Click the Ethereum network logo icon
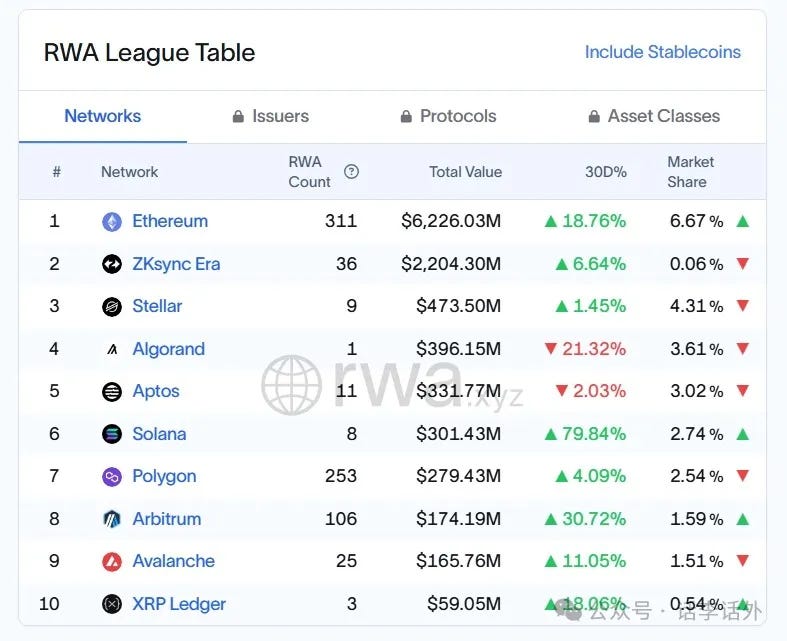Image resolution: width=787 pixels, height=641 pixels. [112, 221]
